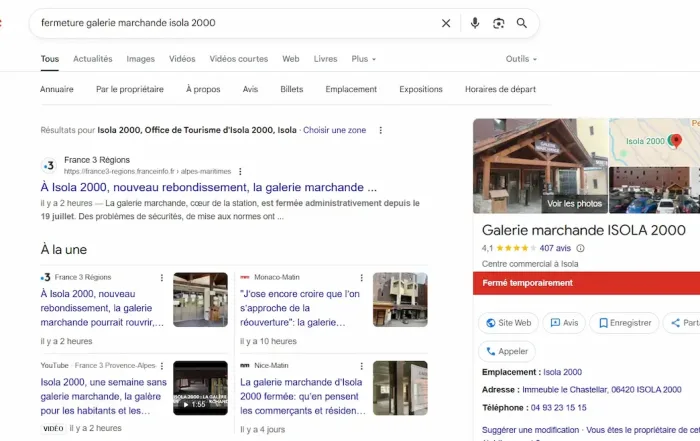The image size is (700, 441).
Task: Switch to the Livres tab
Action: (x=325, y=59)
